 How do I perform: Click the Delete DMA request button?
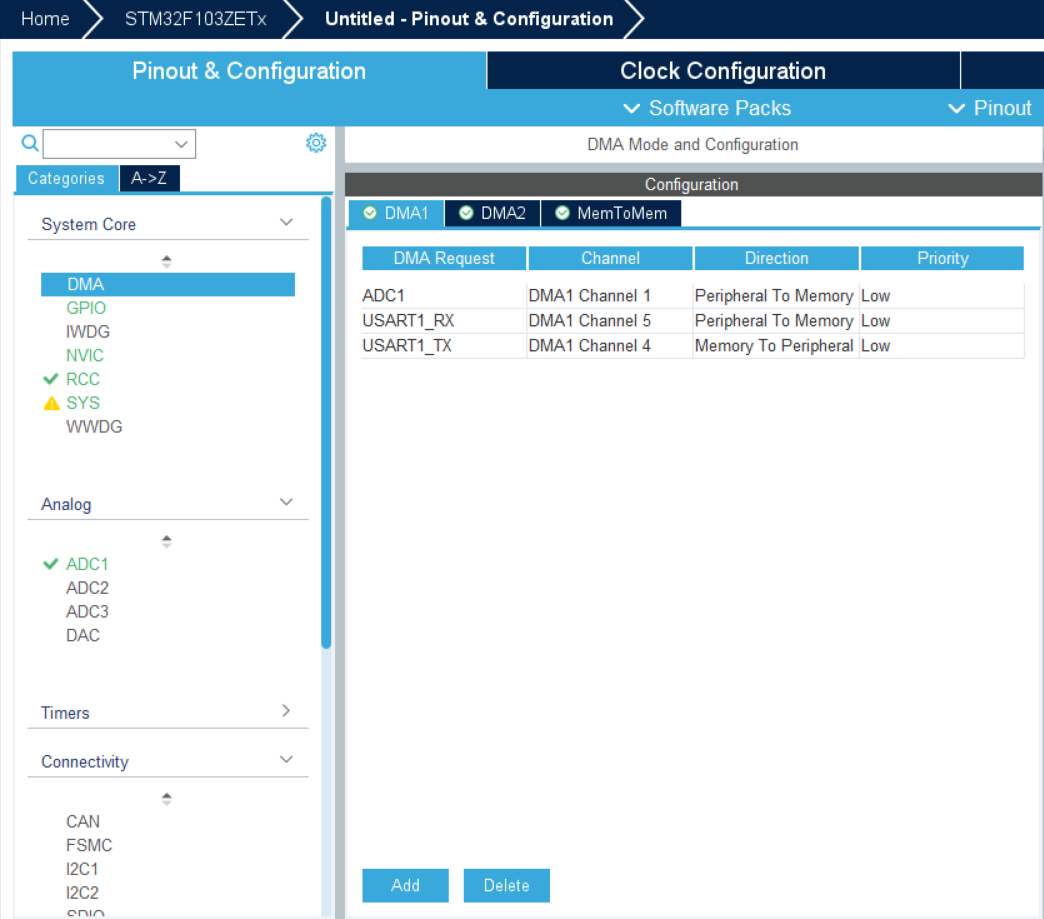pos(507,886)
